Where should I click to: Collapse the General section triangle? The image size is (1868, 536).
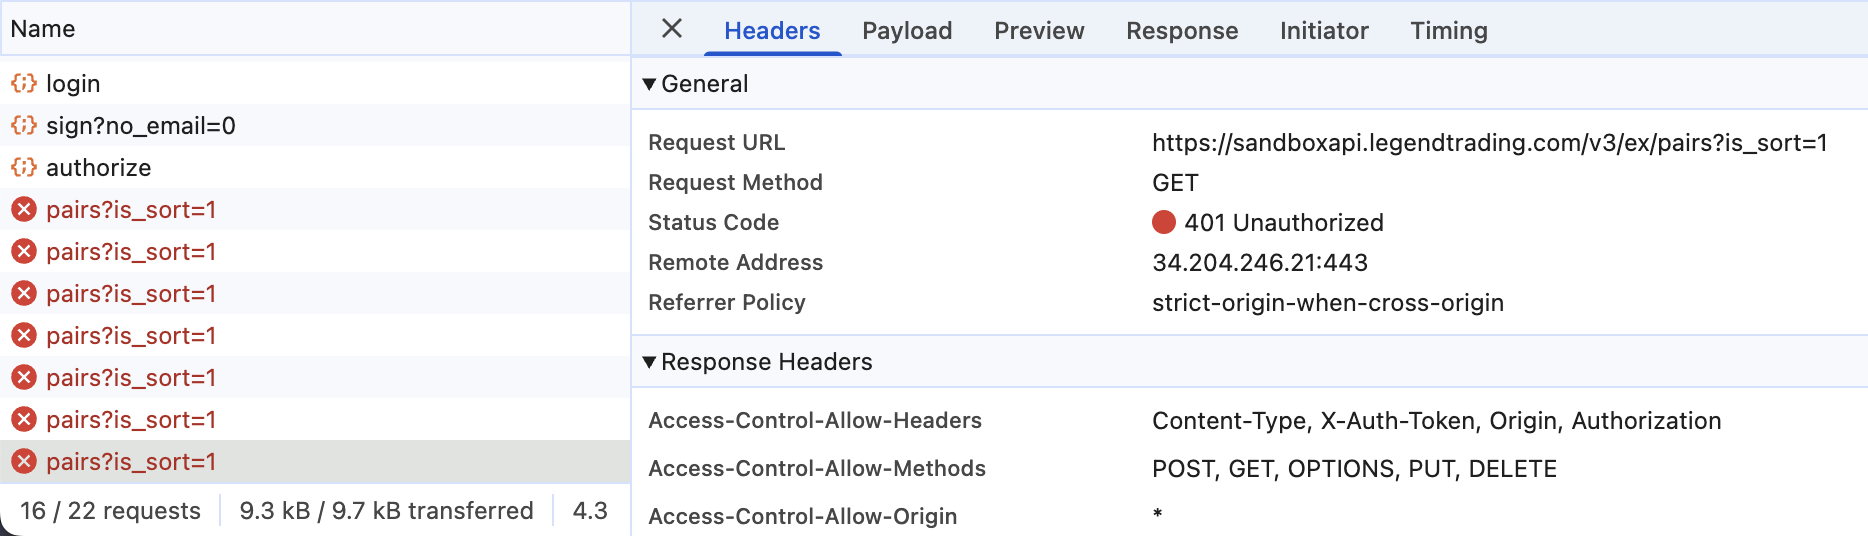[650, 84]
